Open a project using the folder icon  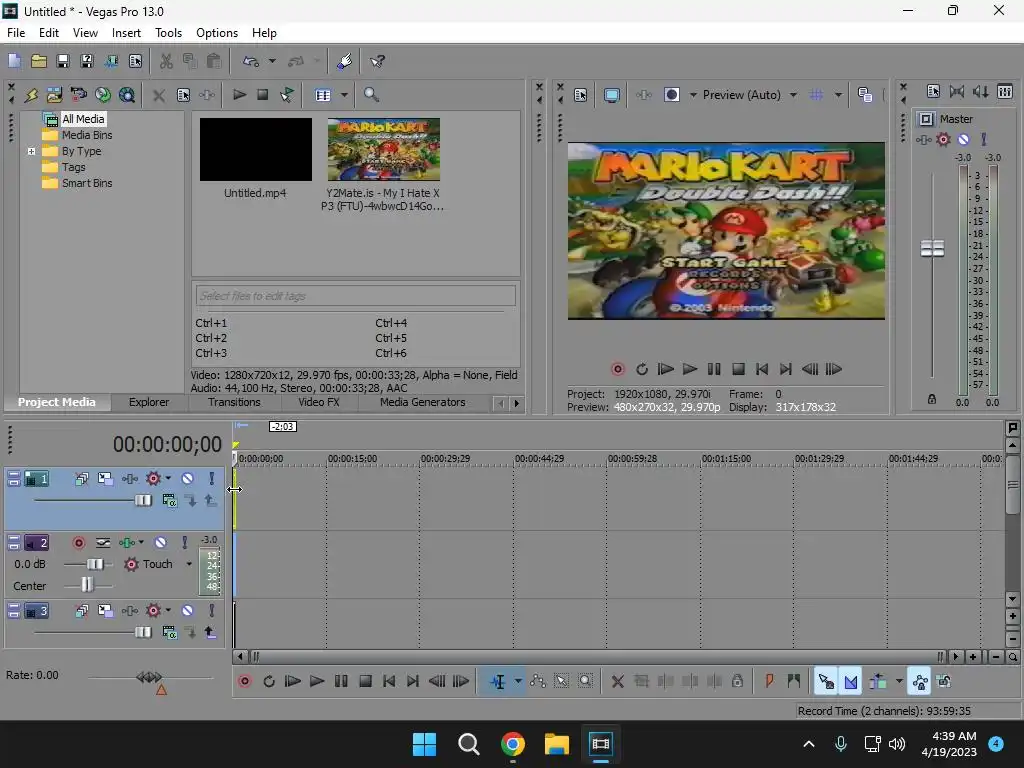pyautogui.click(x=39, y=61)
